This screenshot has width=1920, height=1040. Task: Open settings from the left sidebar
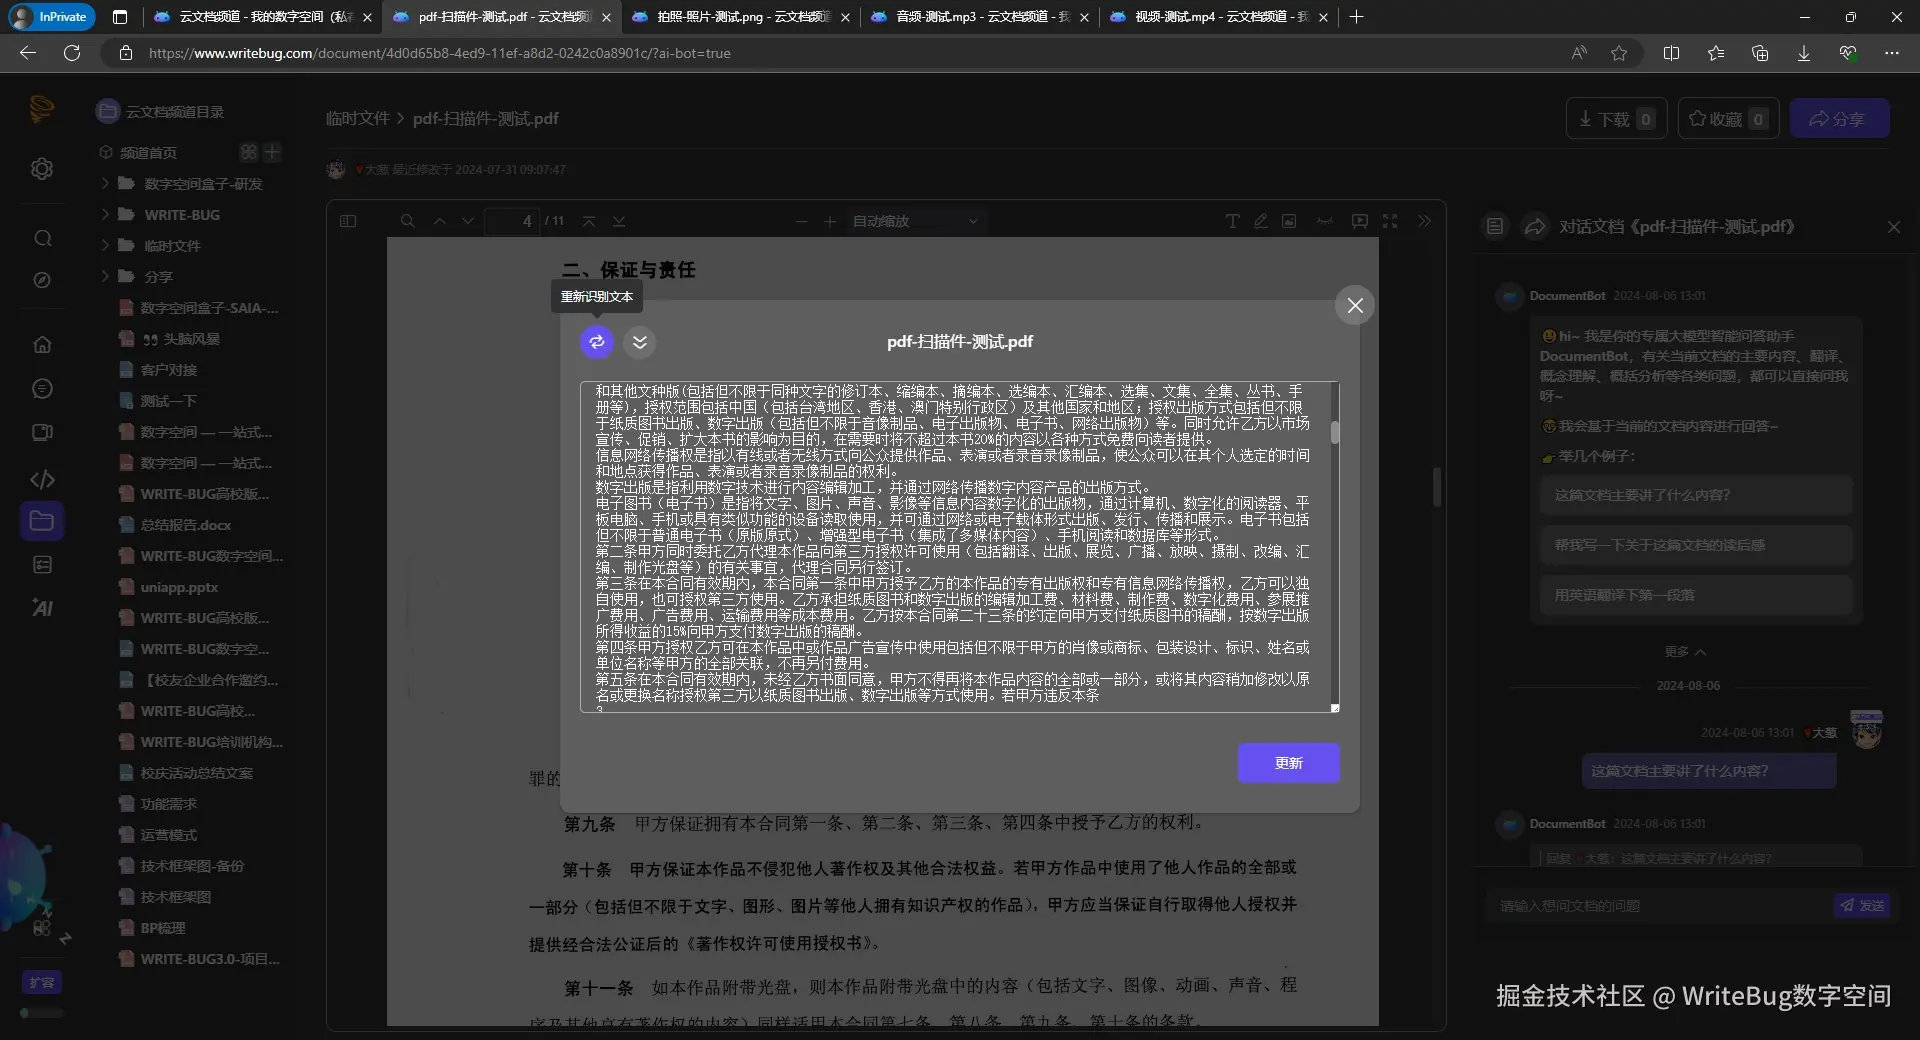(42, 168)
